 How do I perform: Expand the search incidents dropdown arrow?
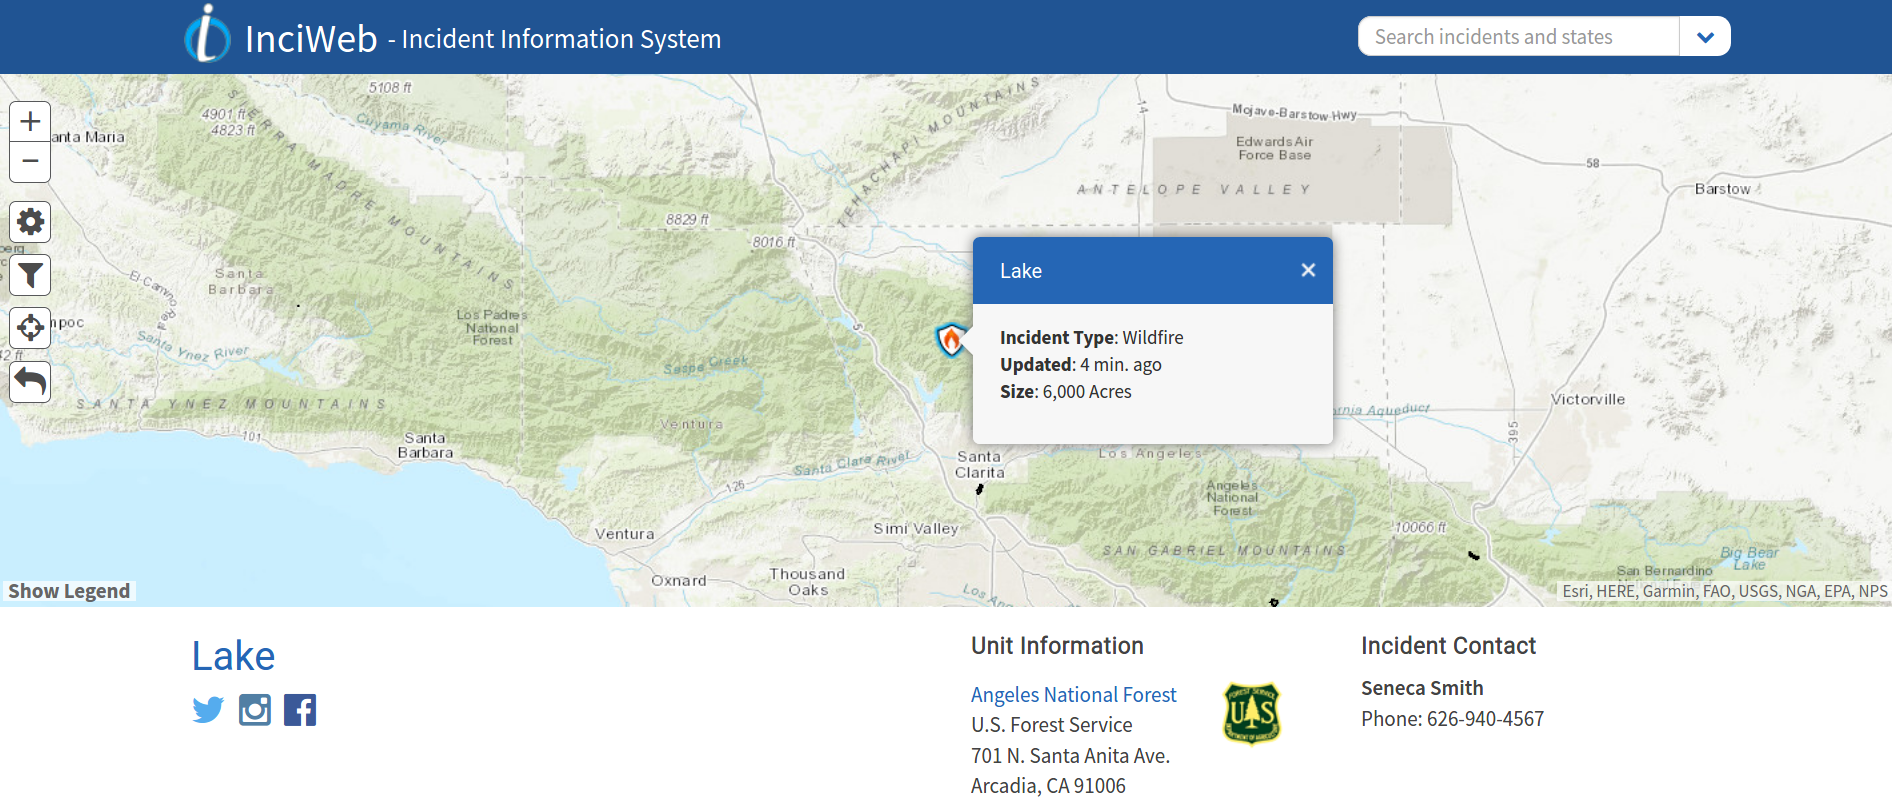click(x=1705, y=37)
